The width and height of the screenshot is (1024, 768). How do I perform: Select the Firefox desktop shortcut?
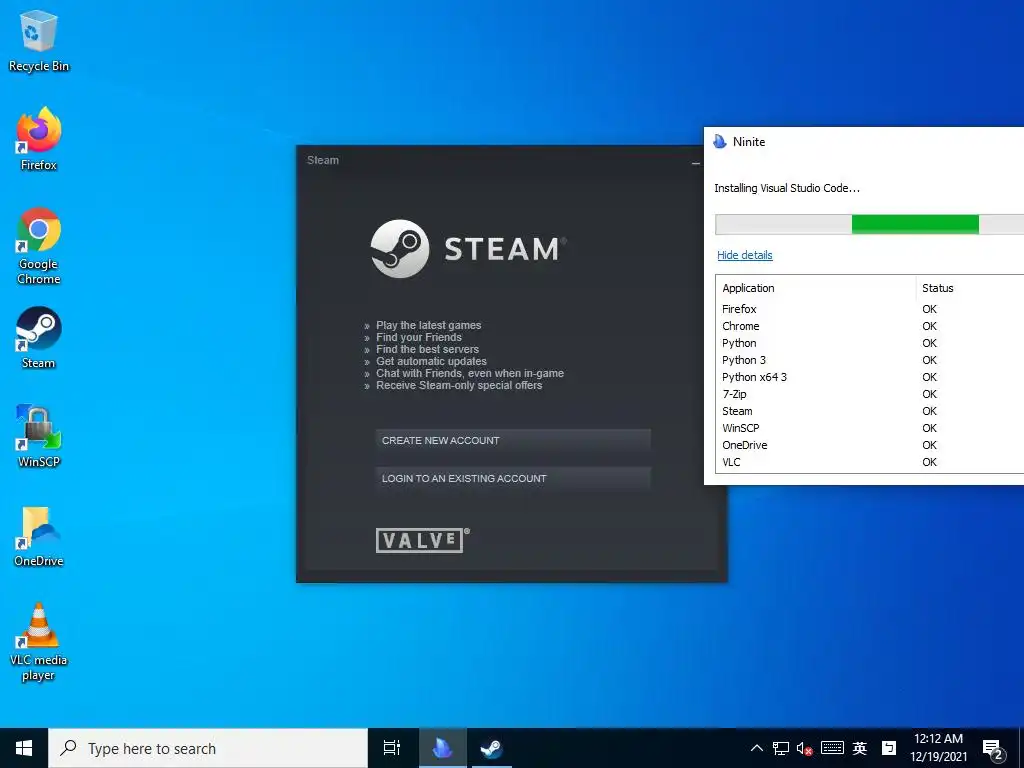coord(39,139)
